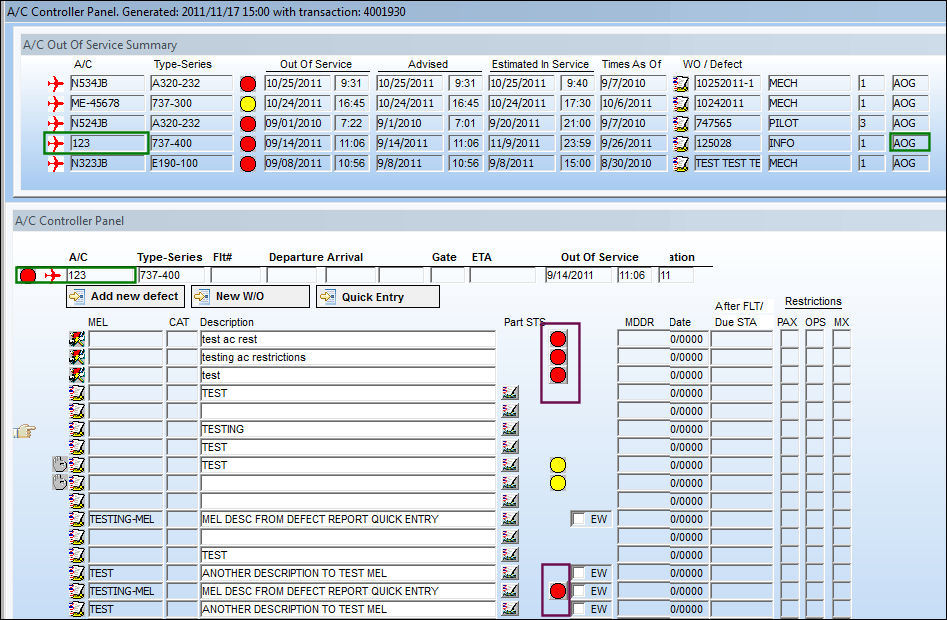Click the Restrictions column header link
947x620 pixels.
813,301
